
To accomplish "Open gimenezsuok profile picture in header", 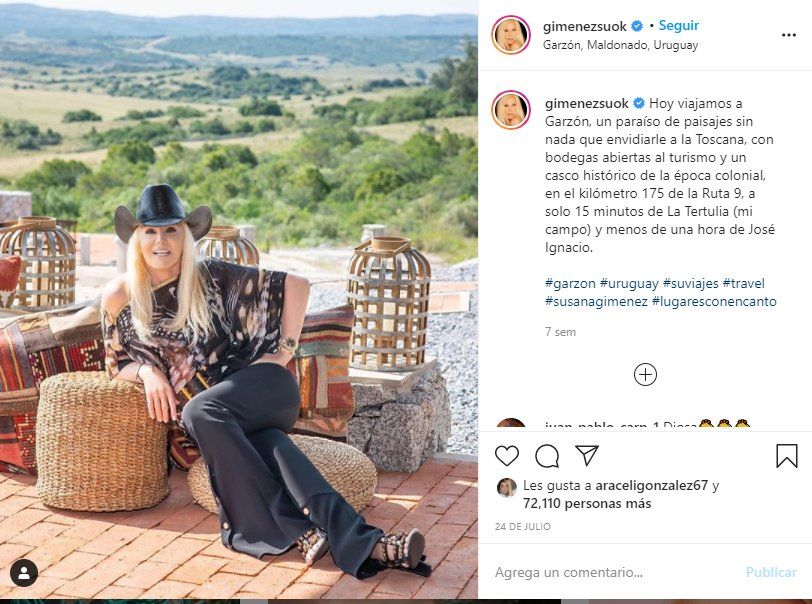I will pos(511,35).
